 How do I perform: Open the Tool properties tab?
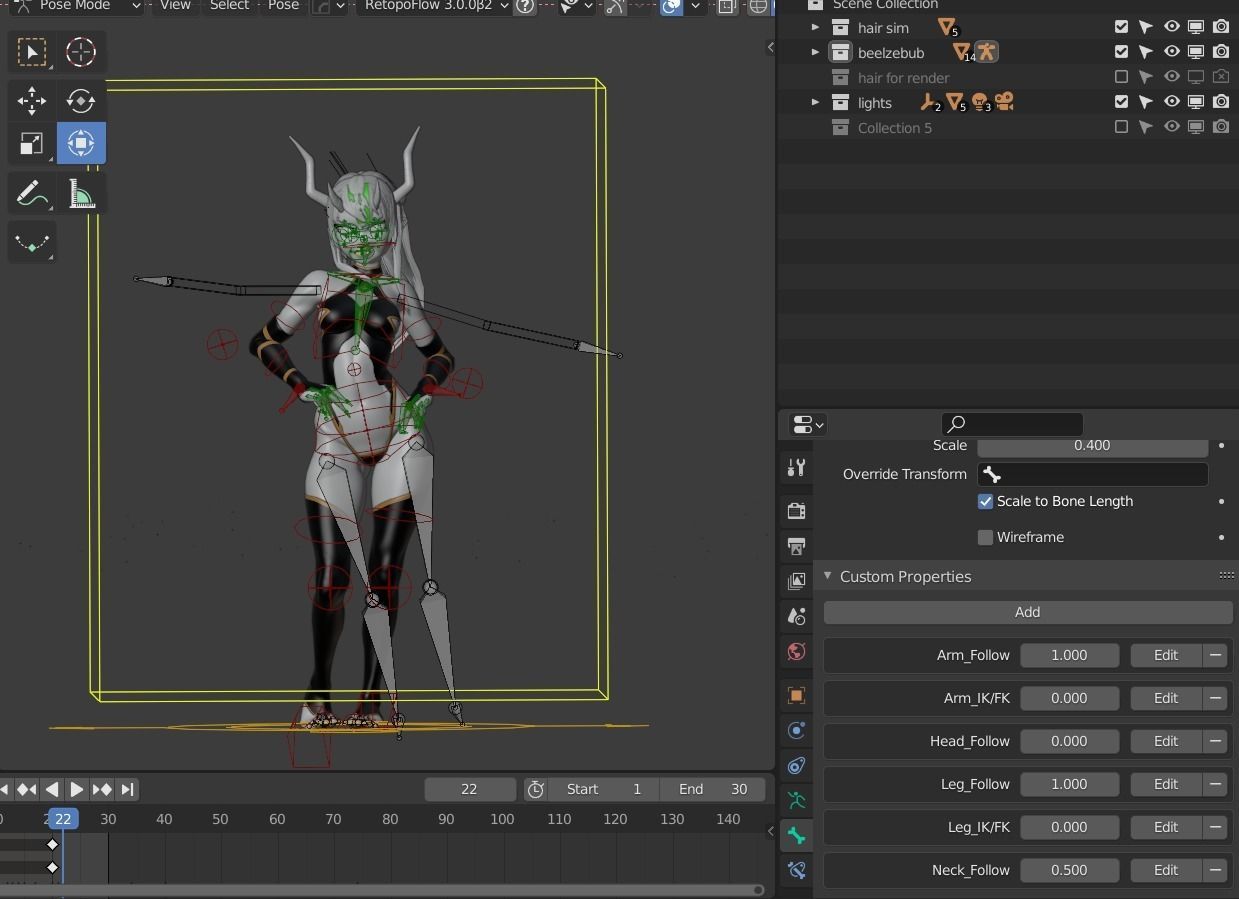tap(796, 467)
